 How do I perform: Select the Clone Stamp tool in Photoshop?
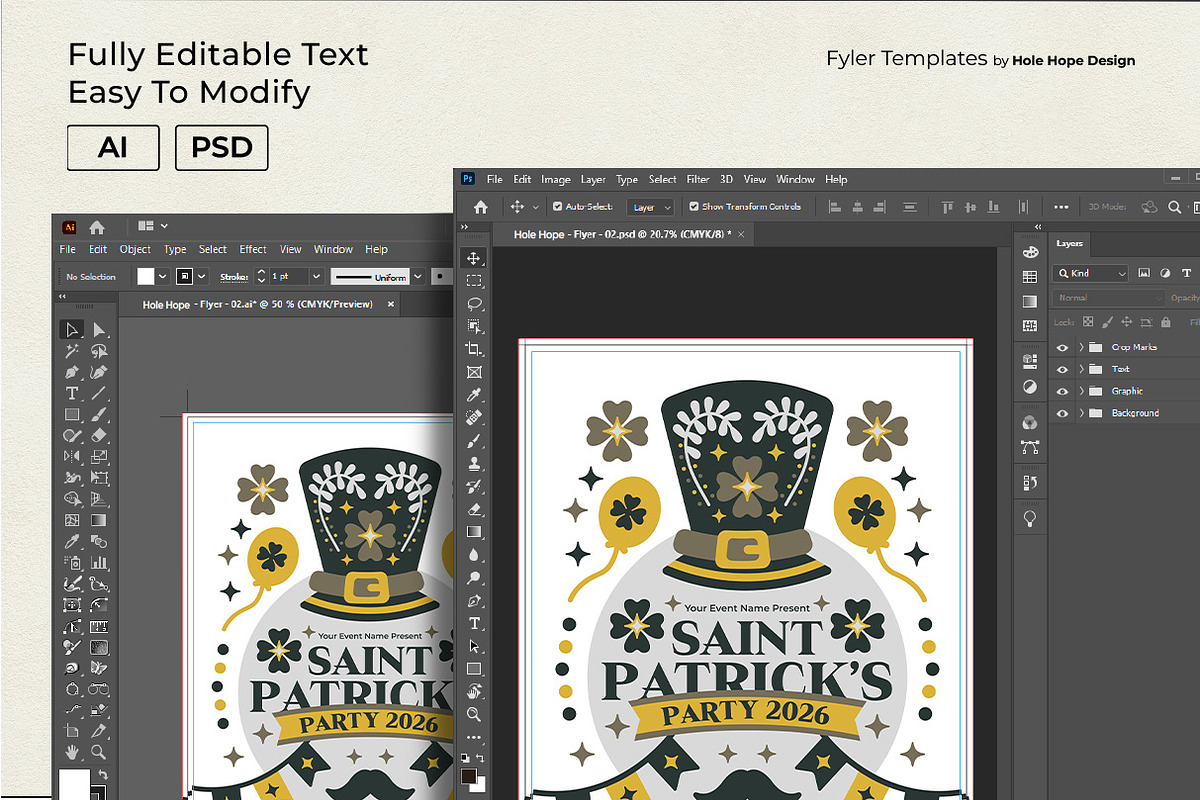474,464
